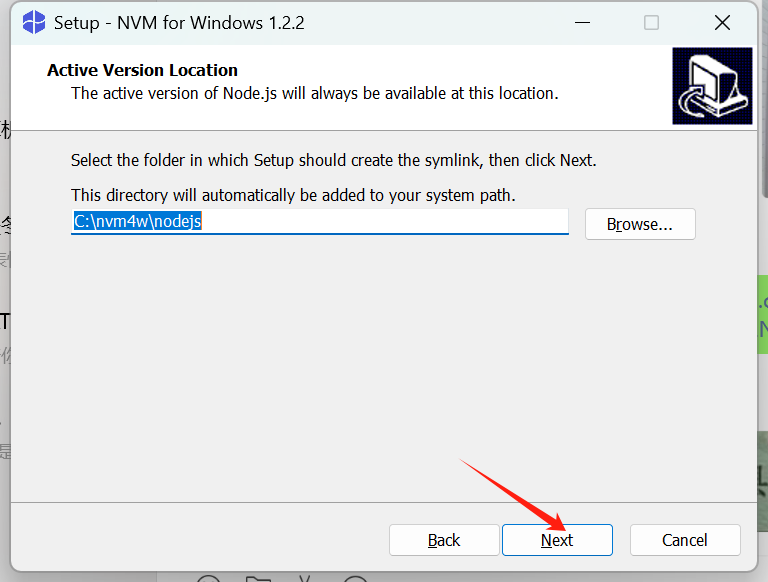Click the 'Select the folder in which Setup' instruction

click(334, 160)
